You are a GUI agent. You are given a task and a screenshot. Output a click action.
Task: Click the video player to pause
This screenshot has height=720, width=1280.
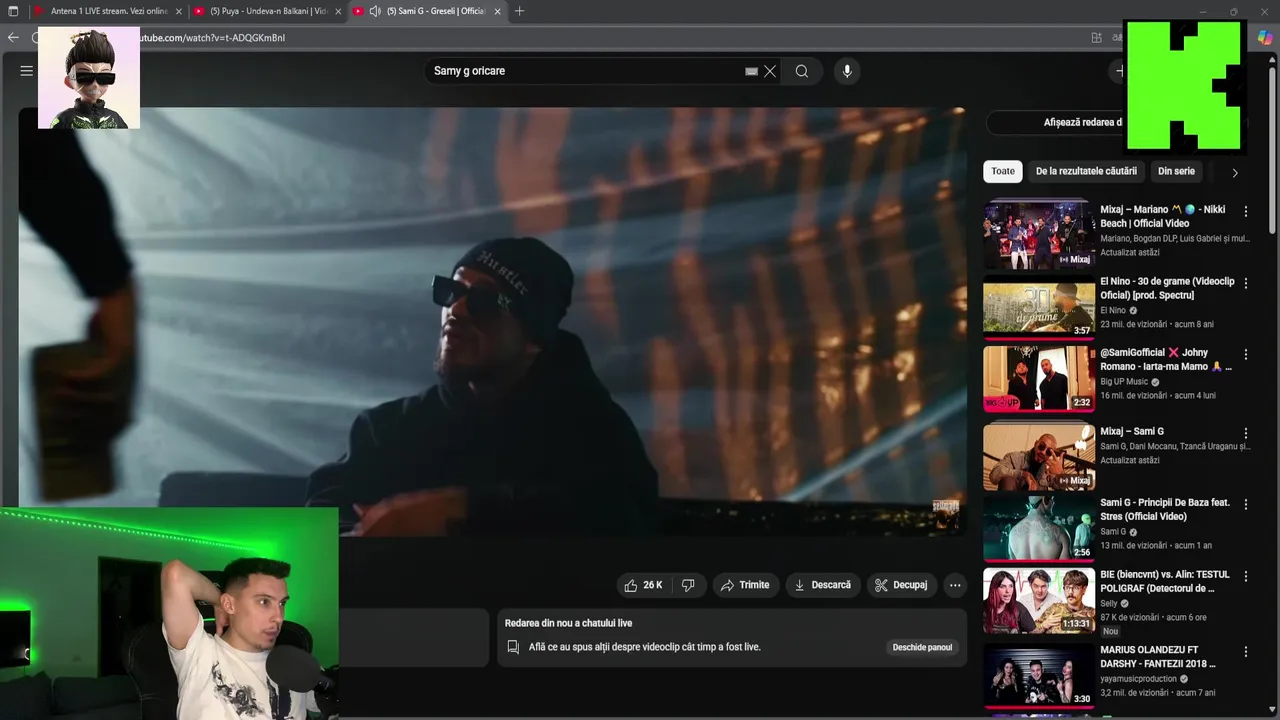tap(492, 320)
